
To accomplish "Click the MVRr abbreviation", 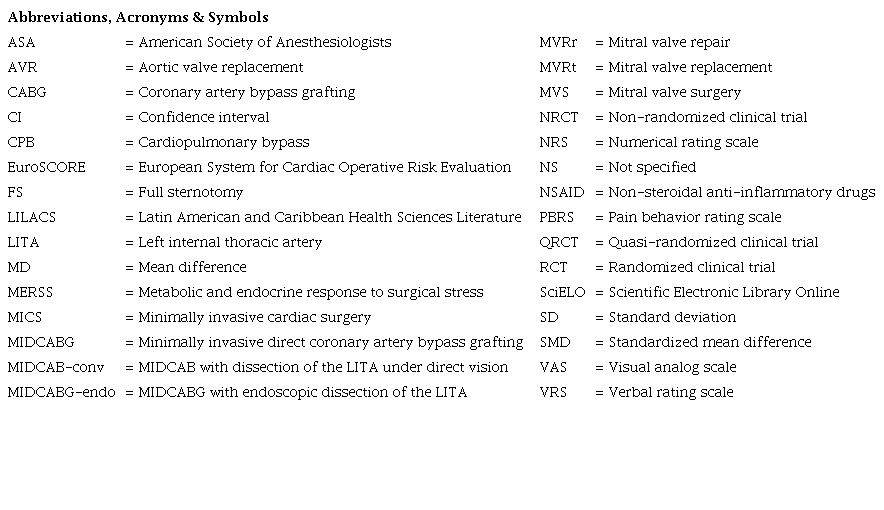I will click(558, 42).
